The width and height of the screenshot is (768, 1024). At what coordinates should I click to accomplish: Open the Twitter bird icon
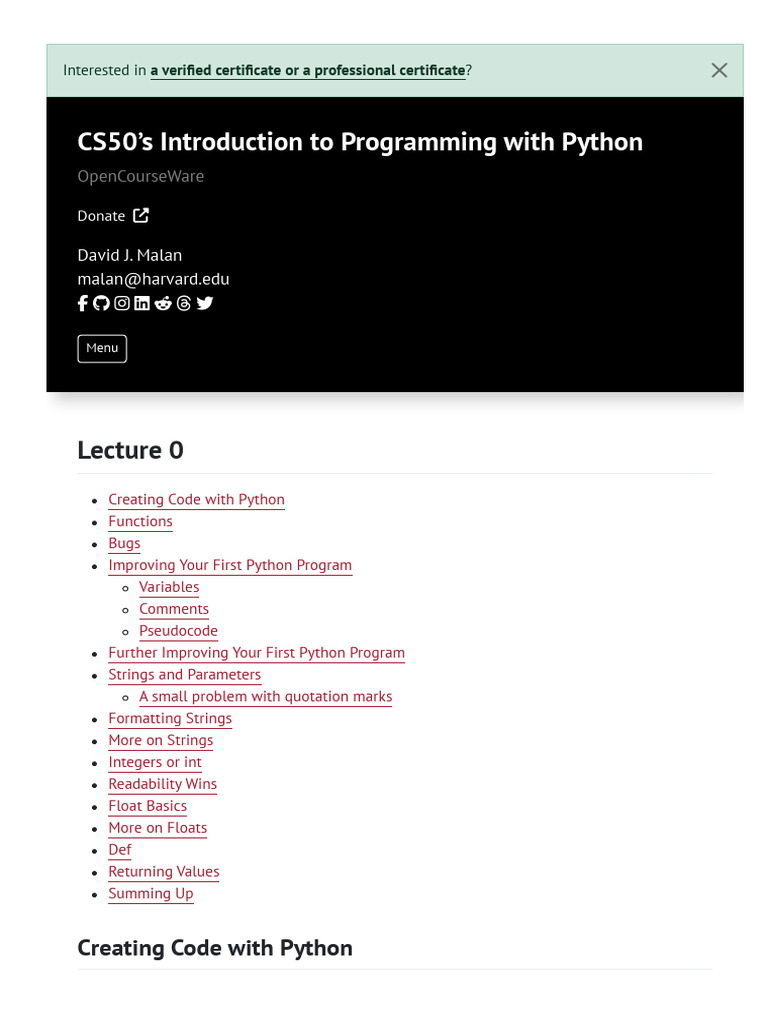pos(205,303)
